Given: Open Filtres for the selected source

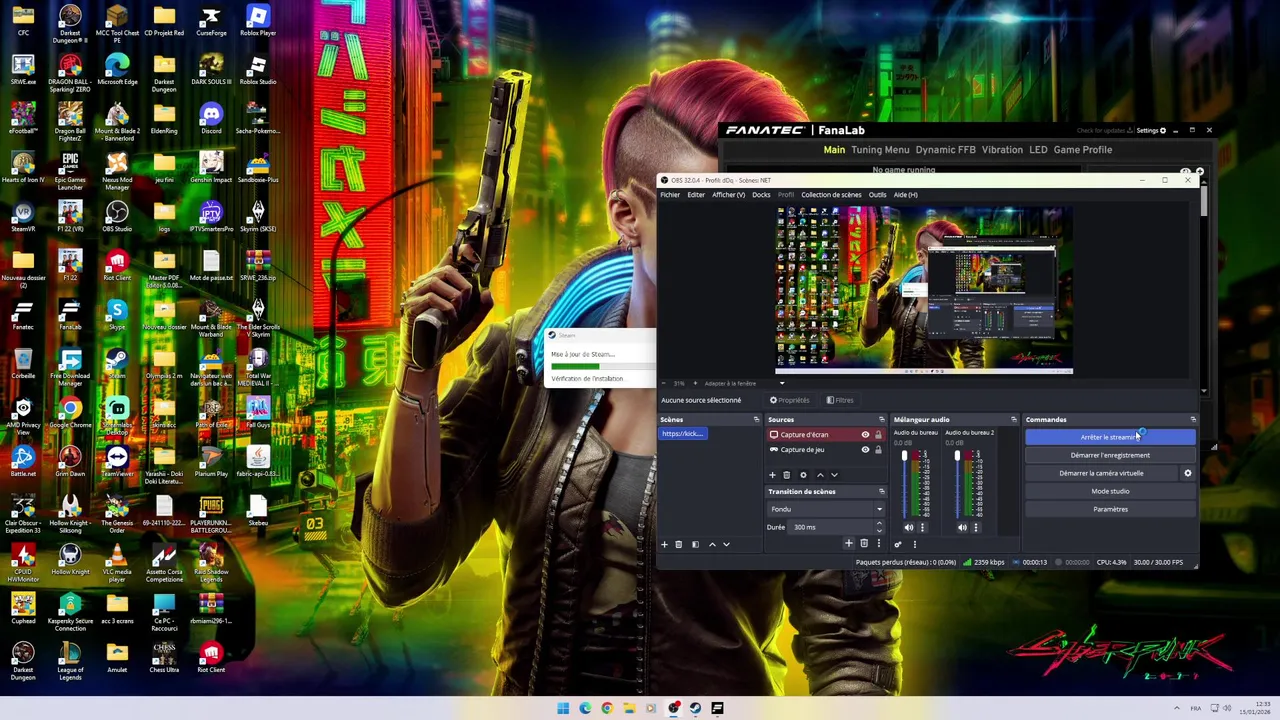Looking at the screenshot, I should click(x=840, y=400).
